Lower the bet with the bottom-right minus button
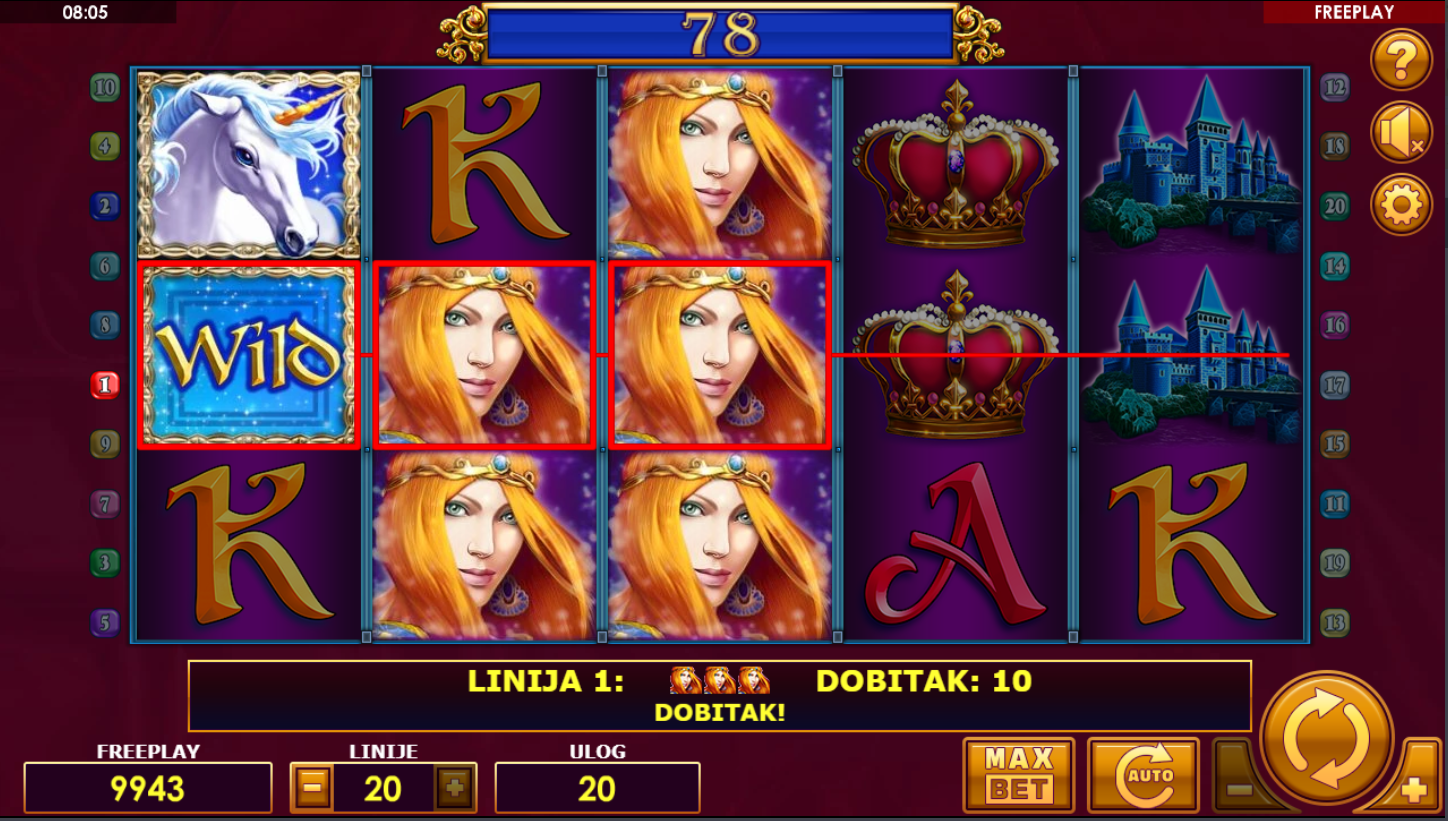Screen dimensions: 1448x821 pyautogui.click(x=1240, y=787)
